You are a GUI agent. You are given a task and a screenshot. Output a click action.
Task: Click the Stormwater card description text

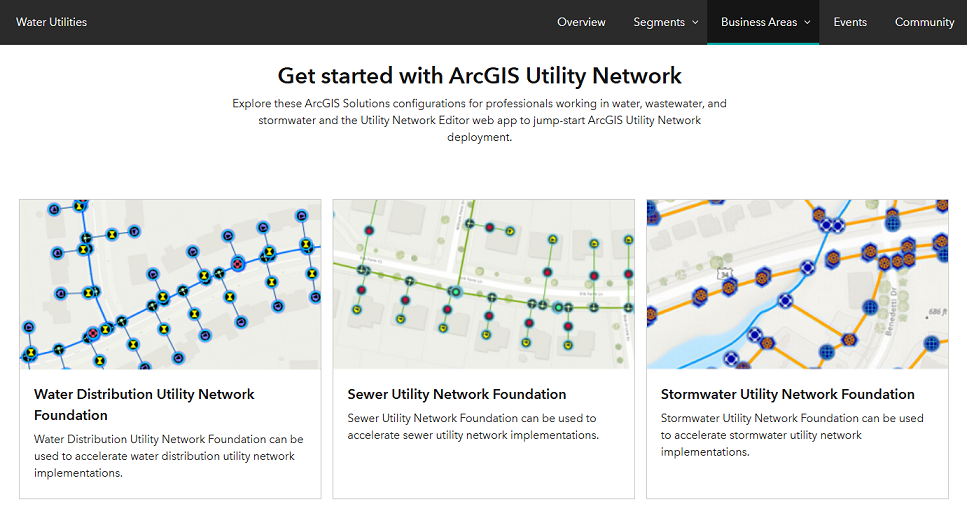tap(792, 435)
